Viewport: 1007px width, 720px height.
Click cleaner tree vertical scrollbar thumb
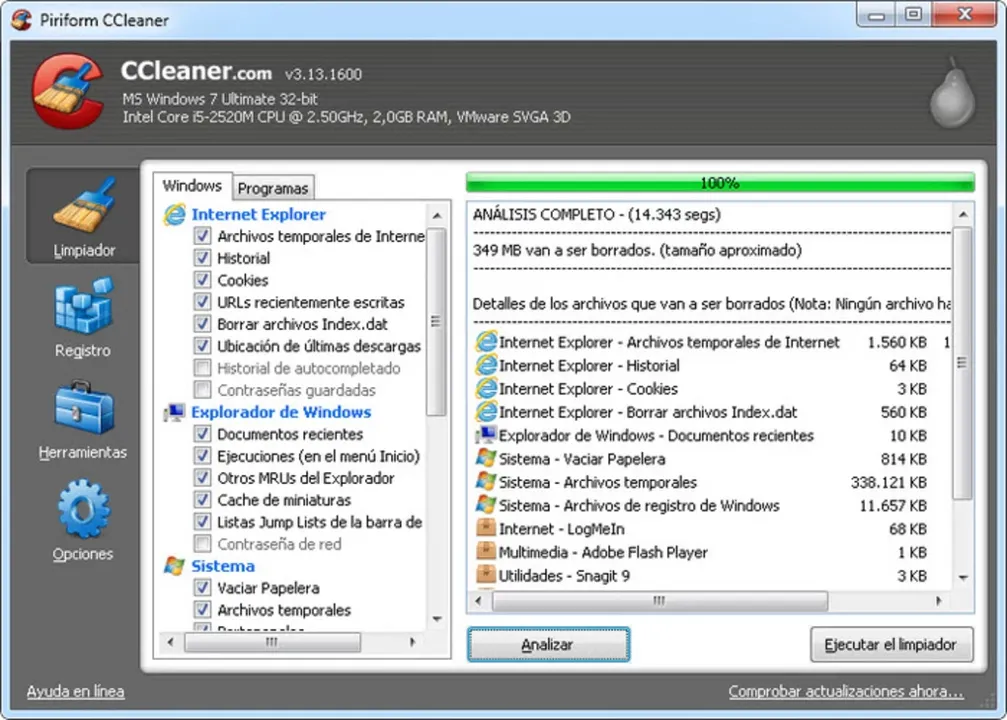point(437,322)
